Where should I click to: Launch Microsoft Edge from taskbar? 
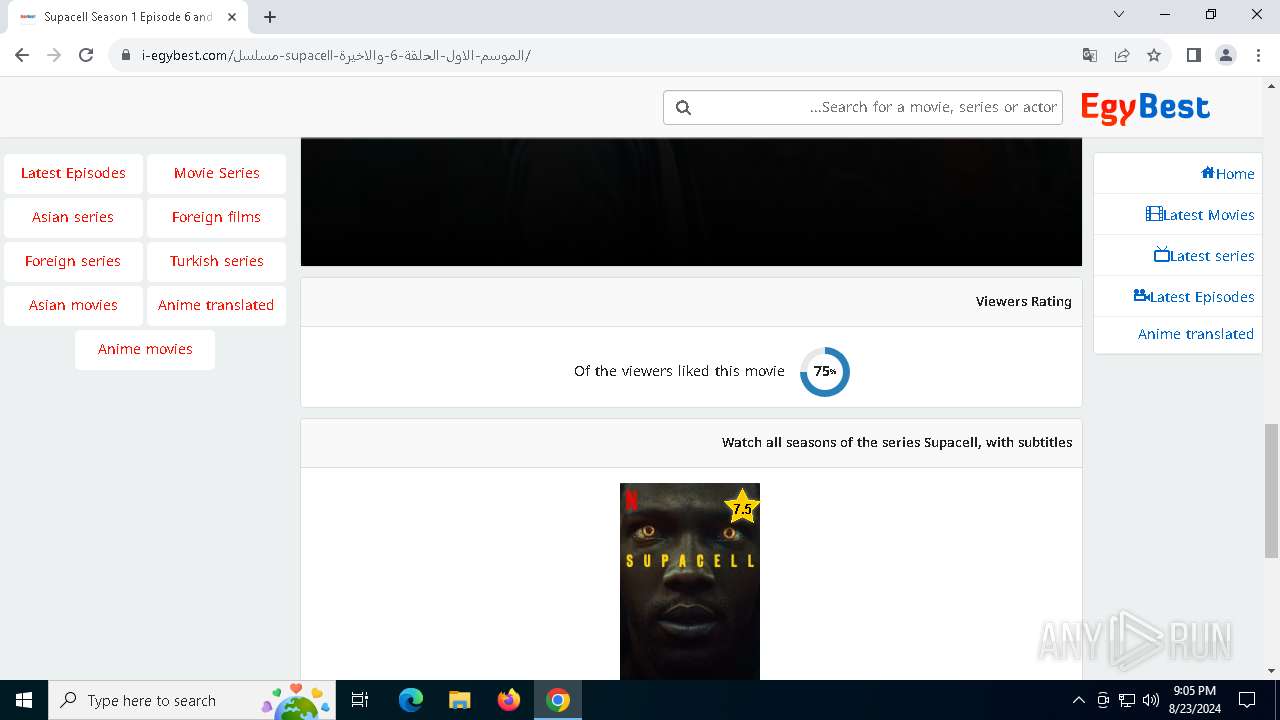(411, 700)
